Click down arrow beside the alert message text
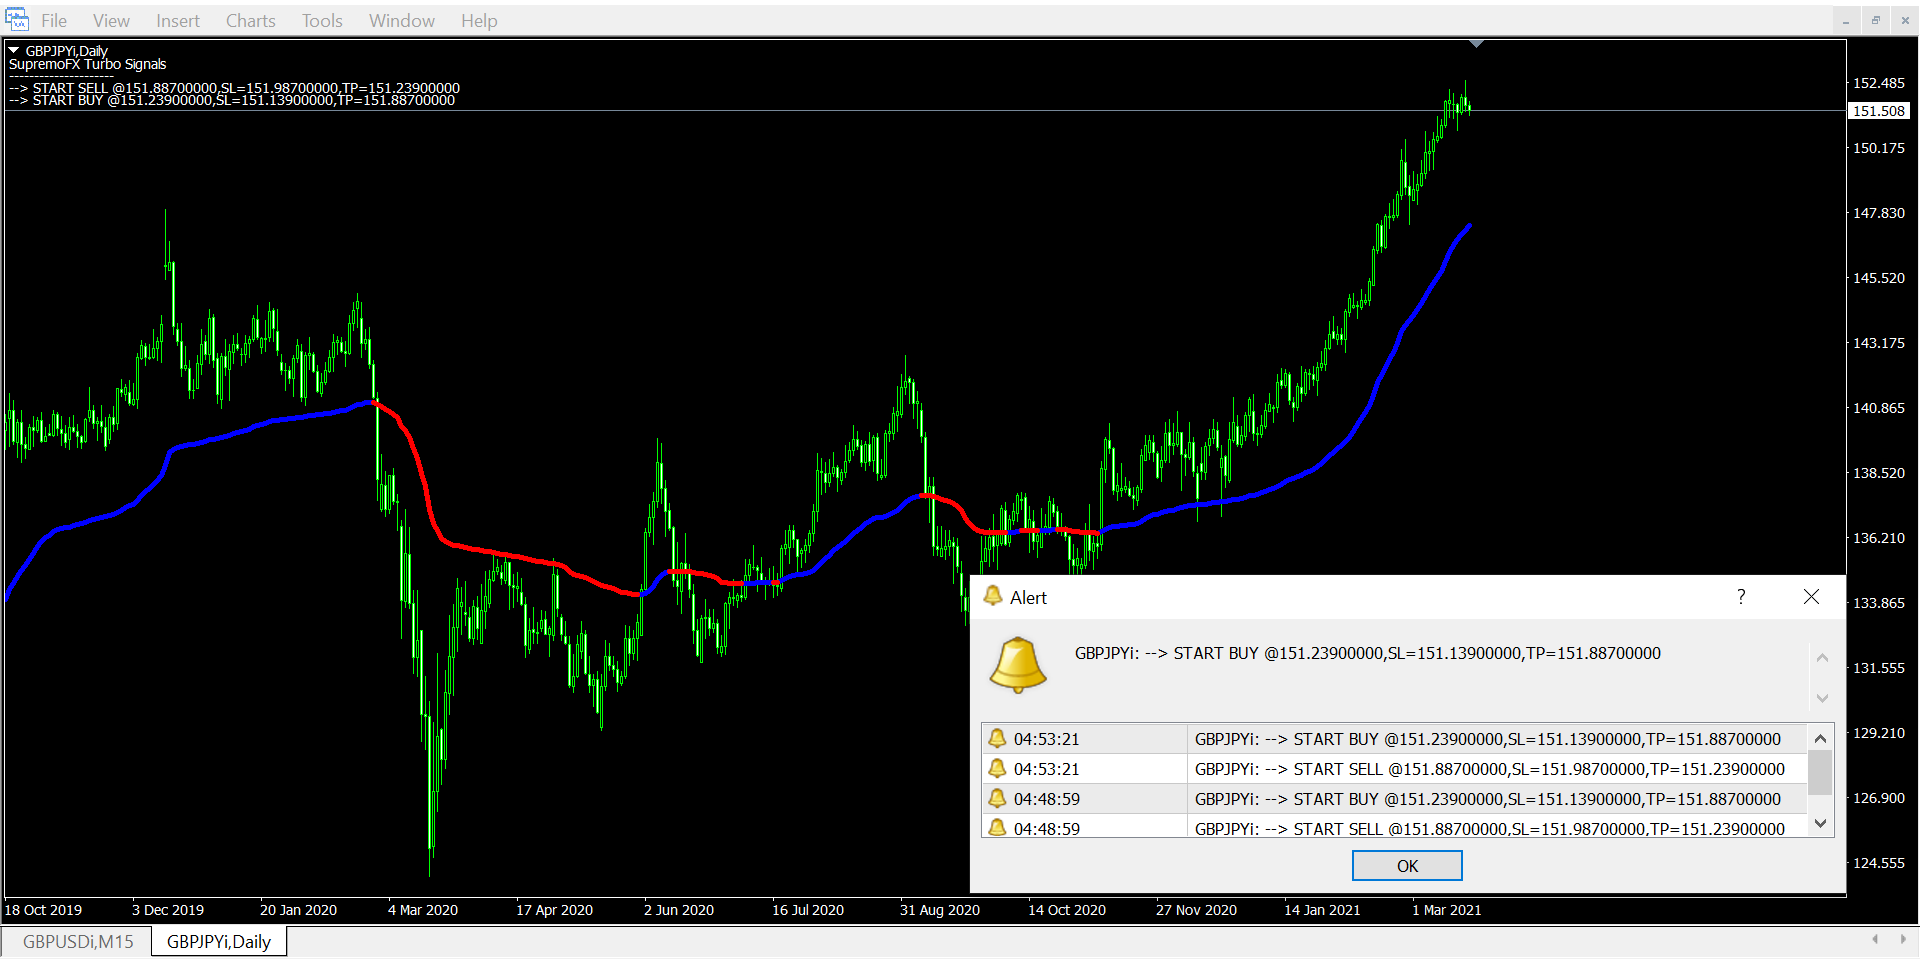This screenshot has height=959, width=1920. pos(1822,698)
